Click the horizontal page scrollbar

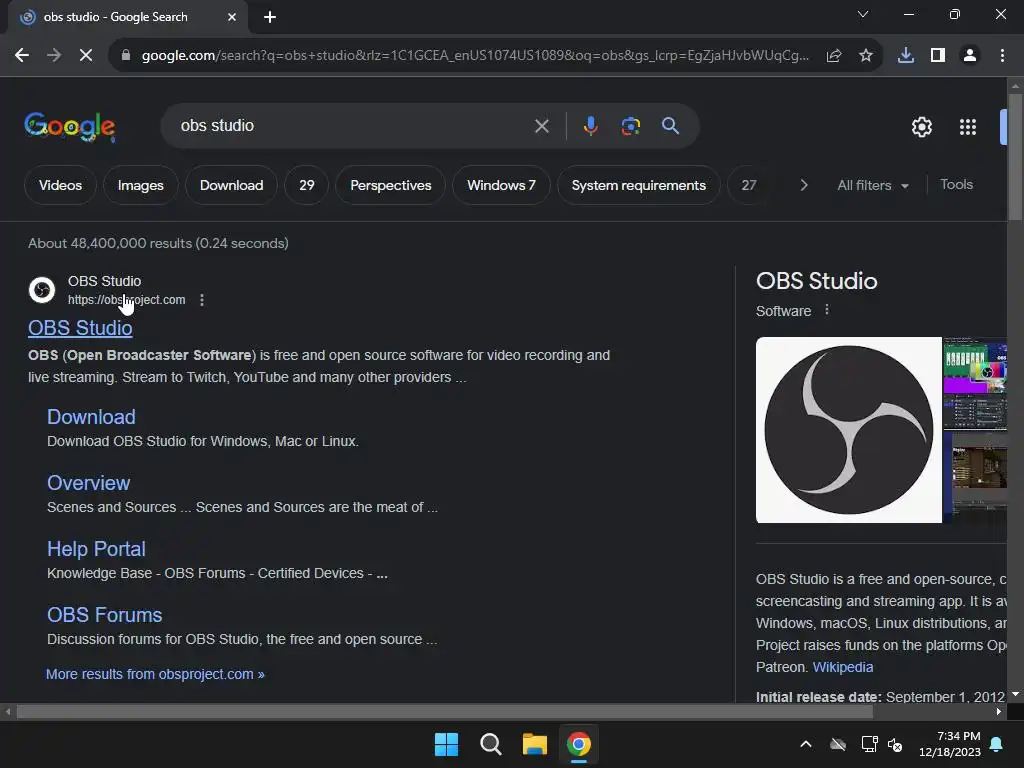click(x=444, y=712)
